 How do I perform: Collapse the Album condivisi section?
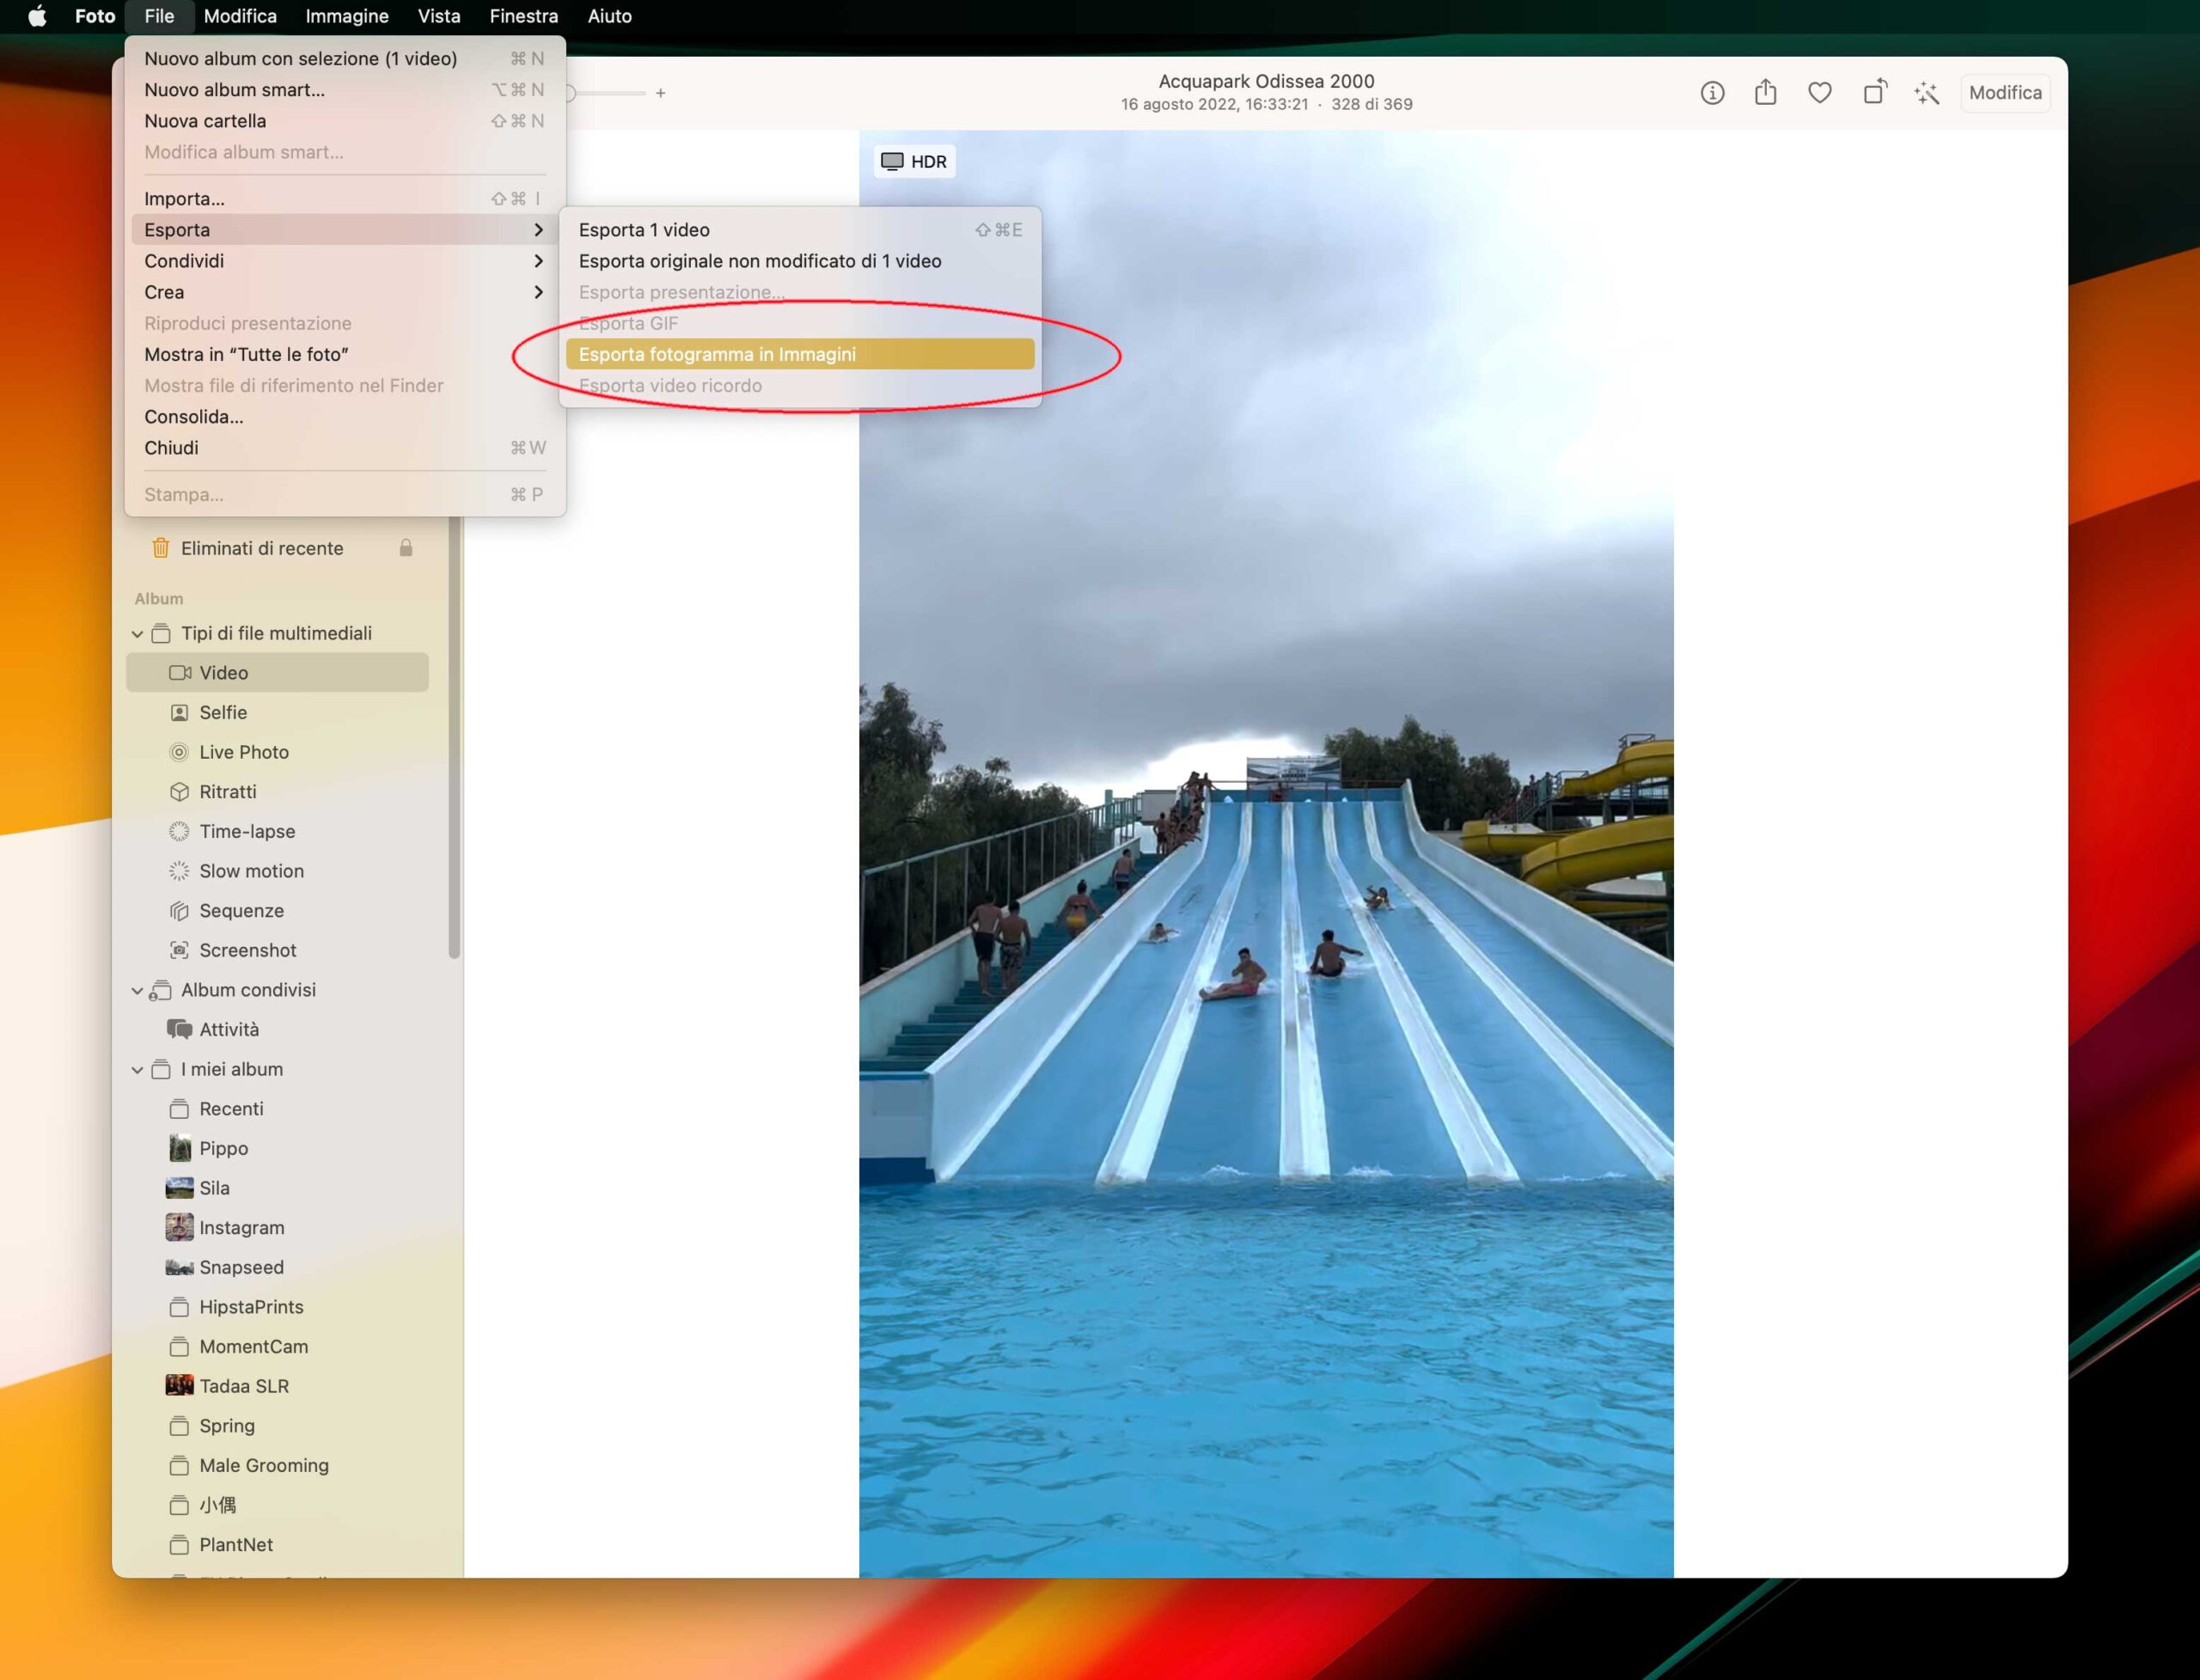[137, 990]
